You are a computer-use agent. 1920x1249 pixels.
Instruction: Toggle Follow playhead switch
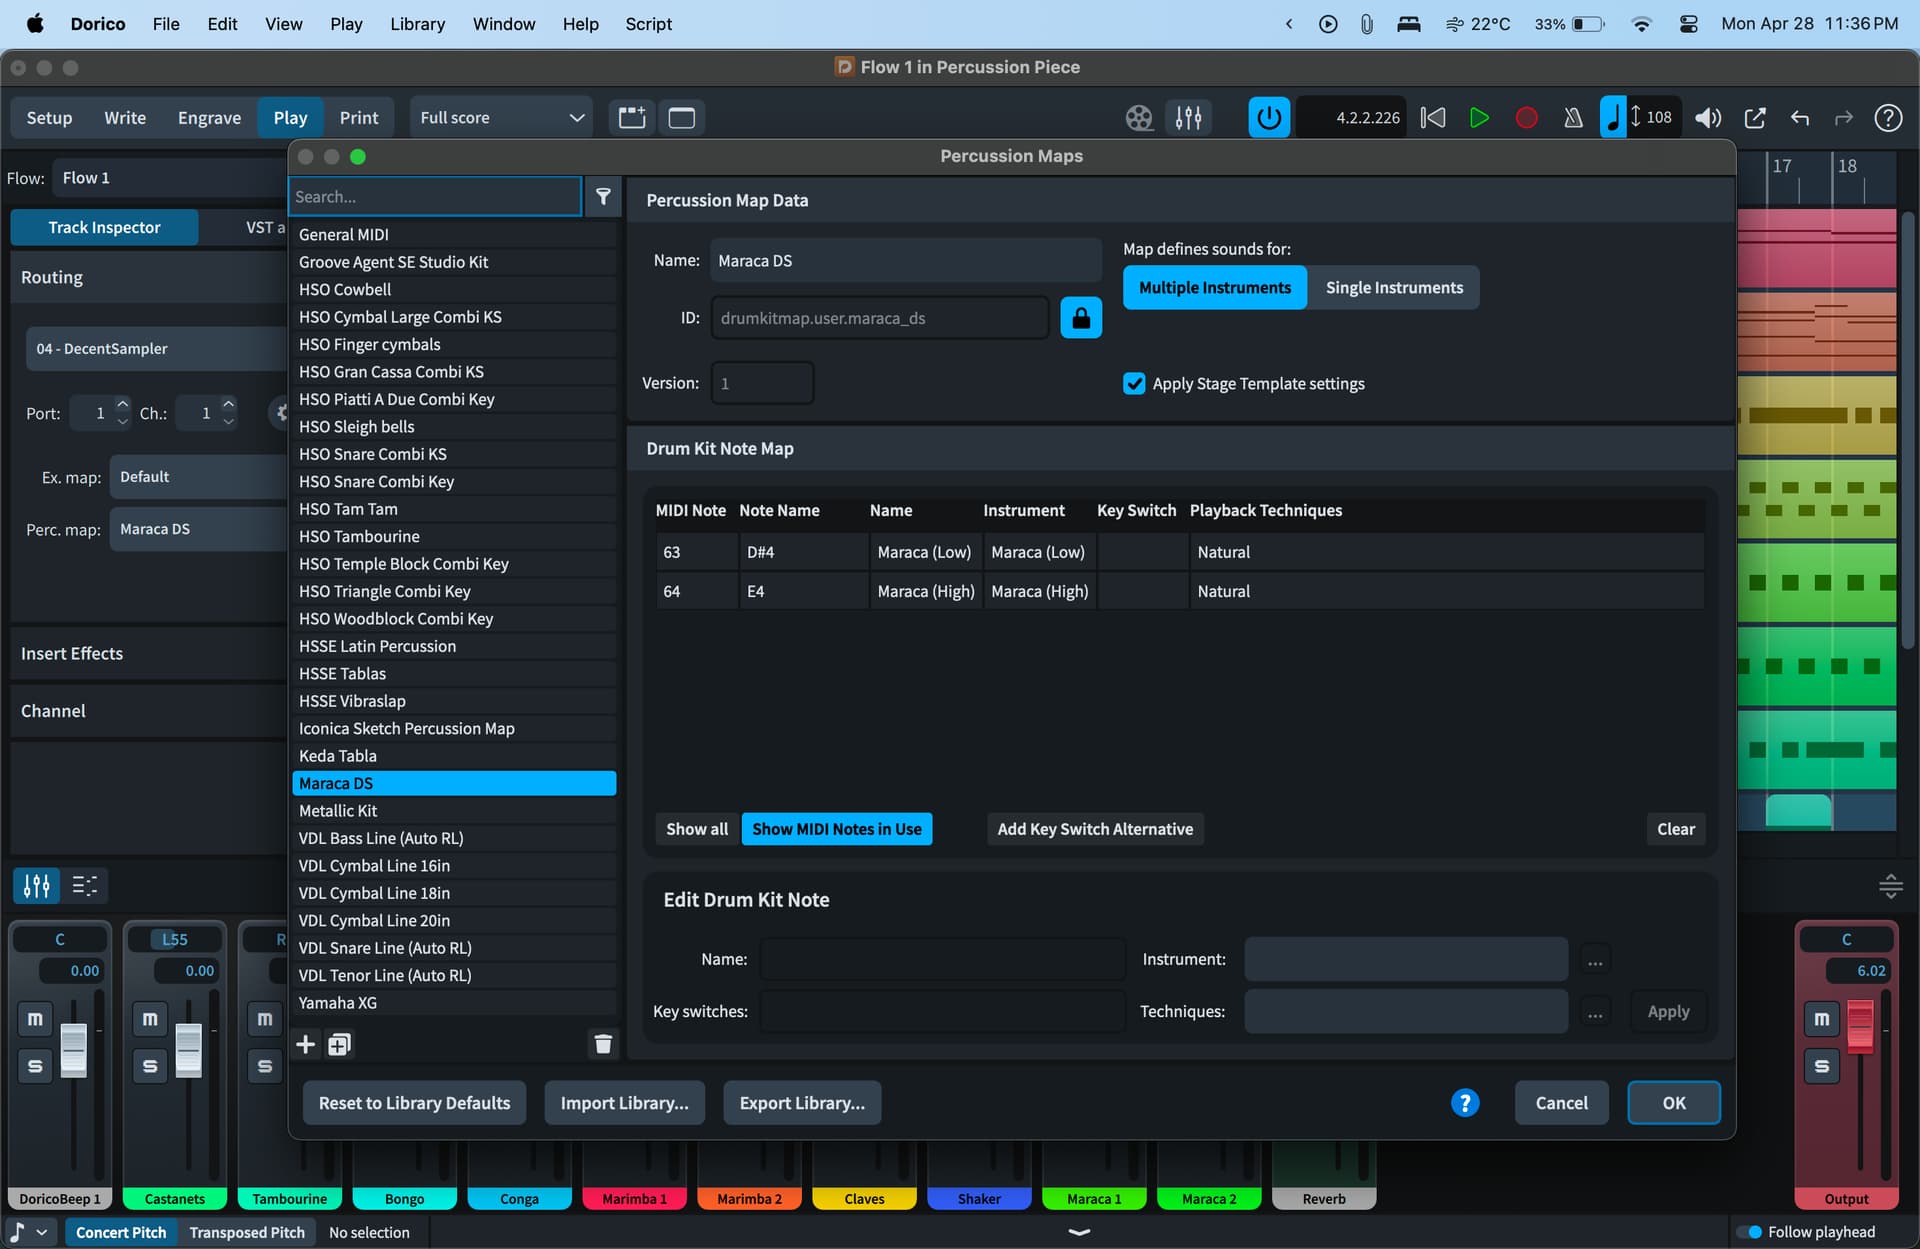pyautogui.click(x=1749, y=1232)
